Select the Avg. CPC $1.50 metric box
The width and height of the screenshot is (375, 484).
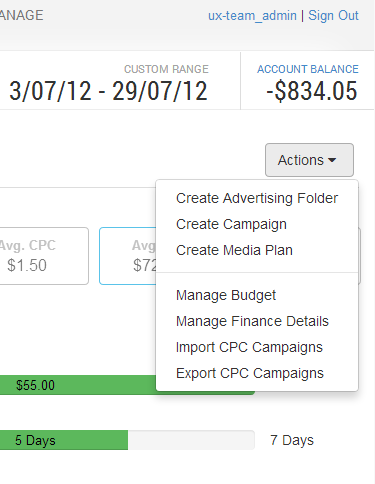point(43,256)
